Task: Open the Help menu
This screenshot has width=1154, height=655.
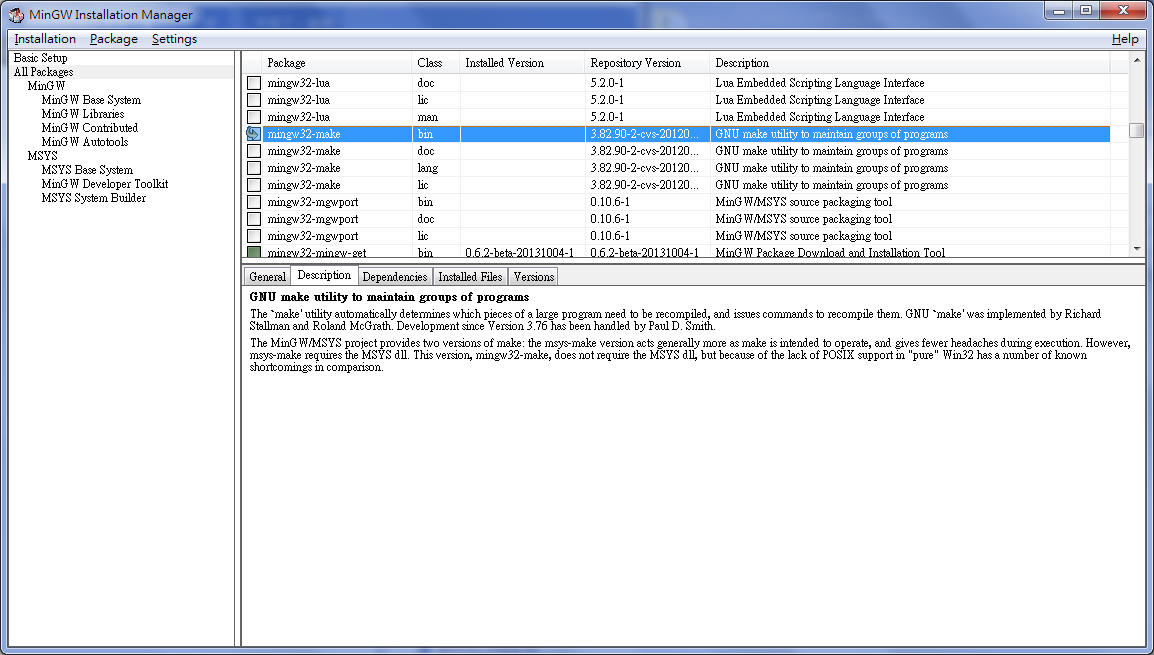Action: click(1125, 39)
